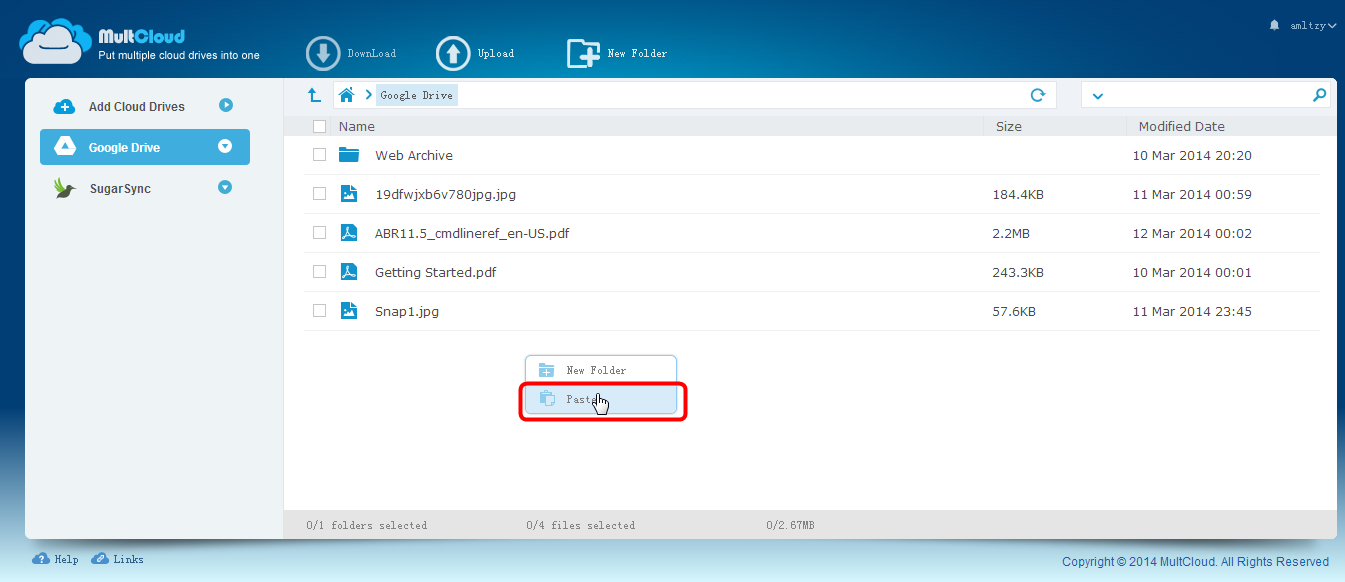Click the 57.6KB size value
This screenshot has height=582, width=1345.
pyautogui.click(x=1014, y=311)
